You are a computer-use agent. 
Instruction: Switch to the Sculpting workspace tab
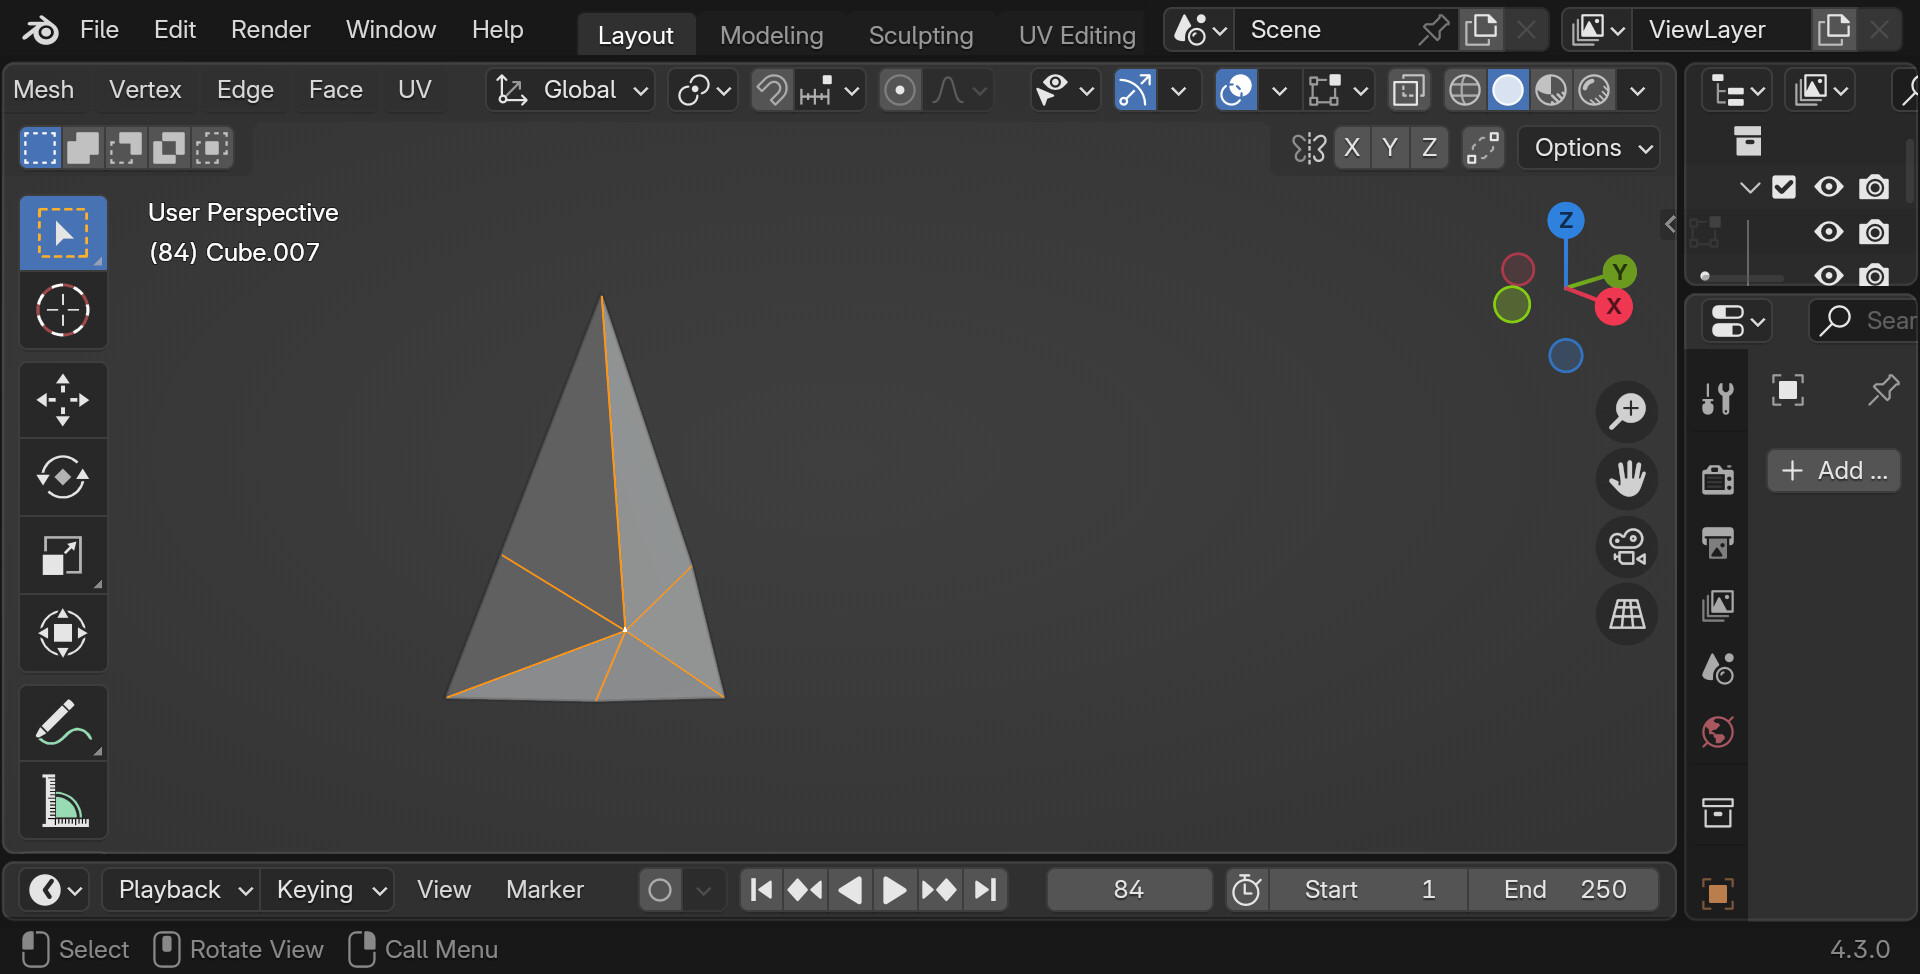[920, 35]
